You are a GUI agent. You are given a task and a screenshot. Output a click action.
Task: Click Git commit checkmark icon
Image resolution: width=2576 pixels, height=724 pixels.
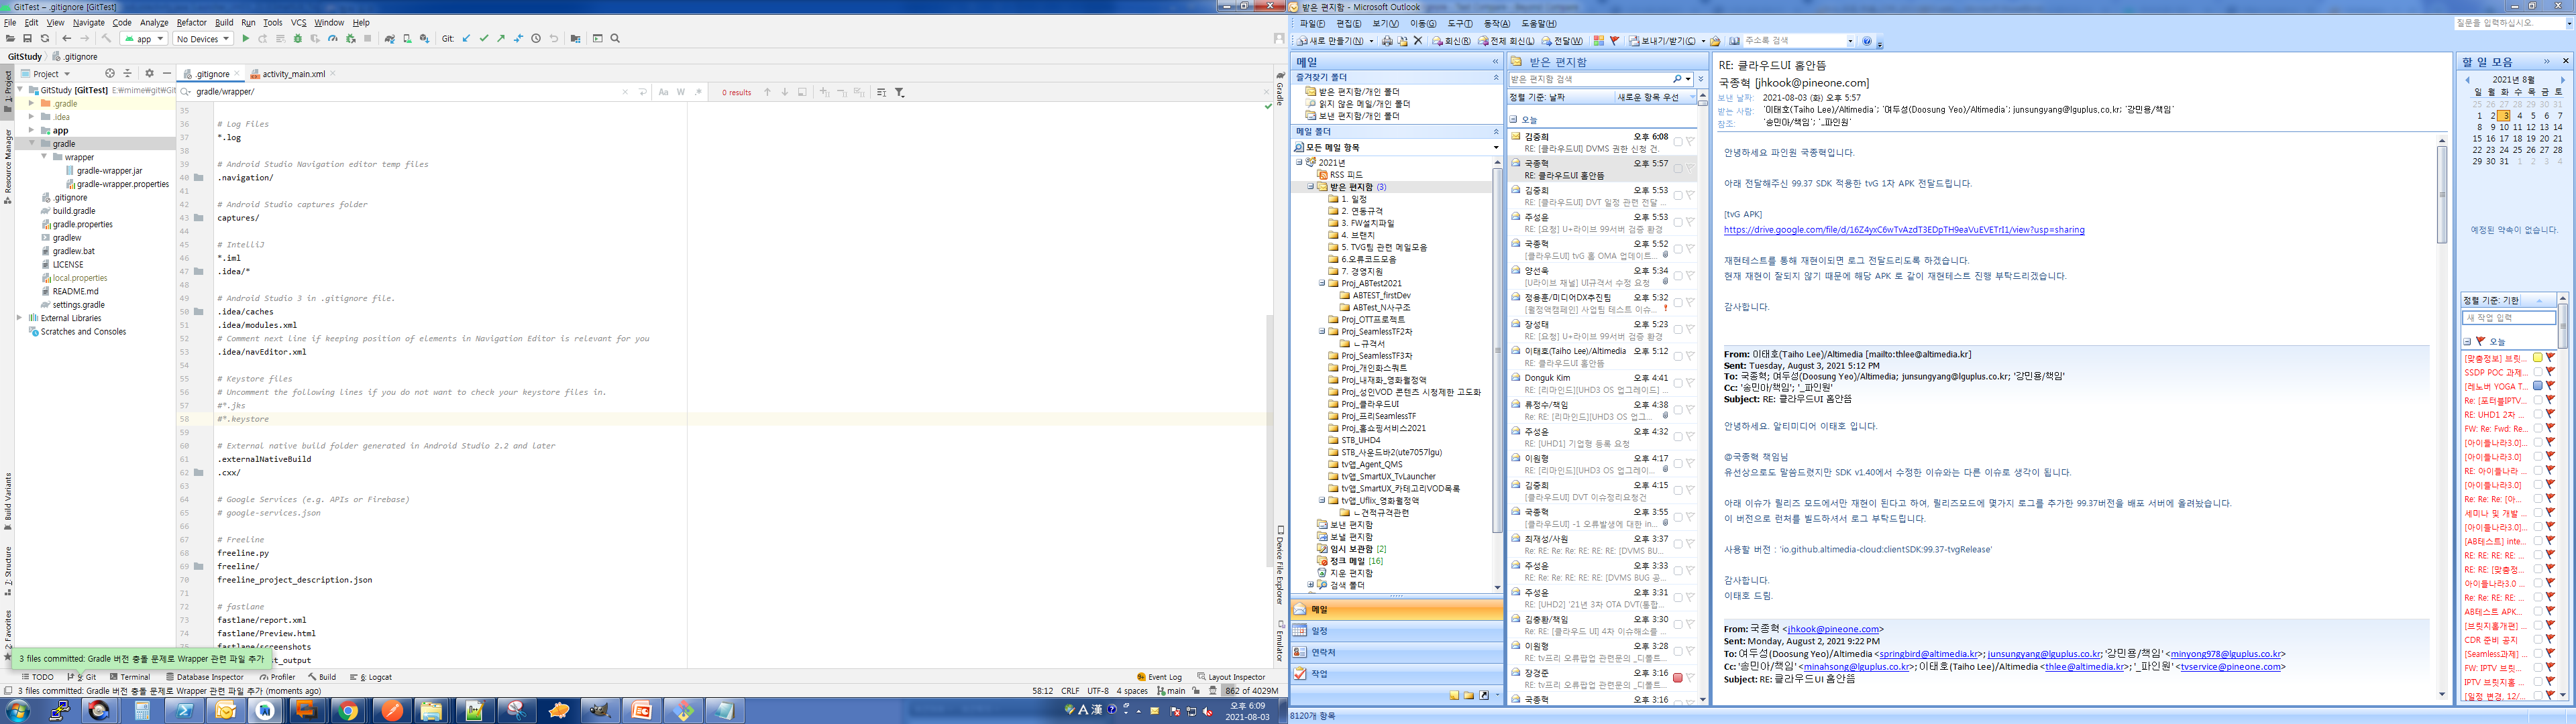click(484, 39)
